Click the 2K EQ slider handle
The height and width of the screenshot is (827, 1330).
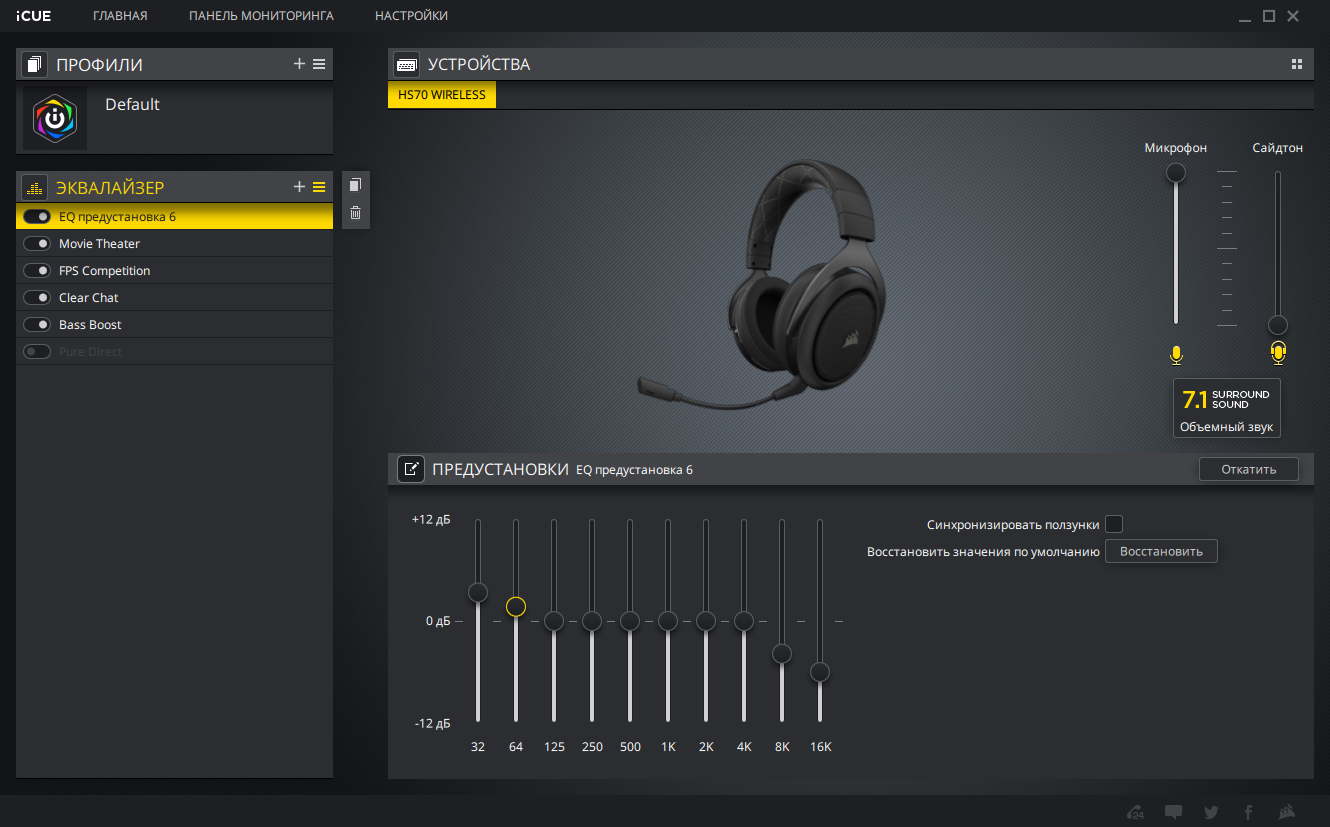coord(706,621)
